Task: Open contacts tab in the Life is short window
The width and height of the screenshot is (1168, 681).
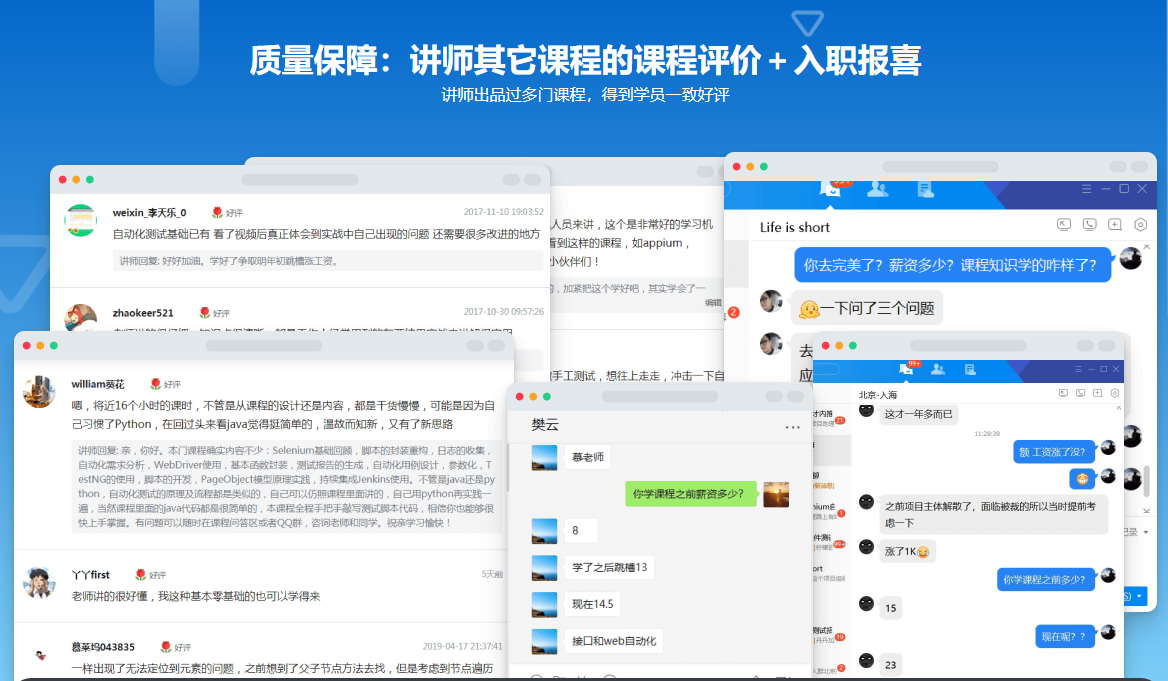Action: pyautogui.click(x=878, y=189)
